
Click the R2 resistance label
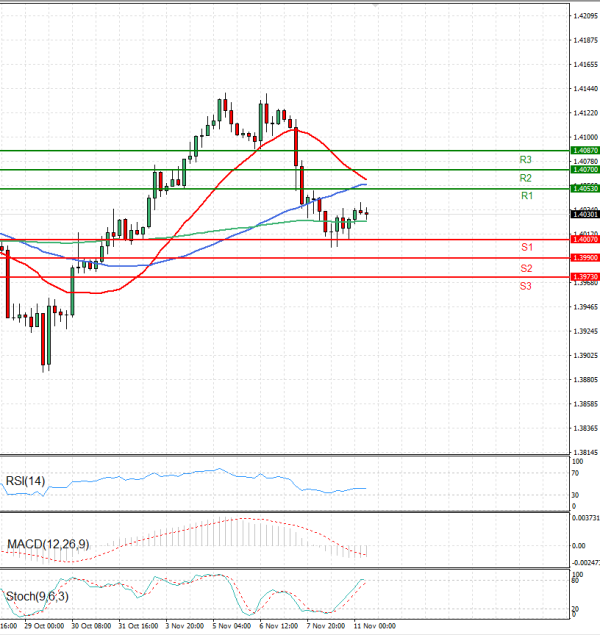tap(525, 178)
